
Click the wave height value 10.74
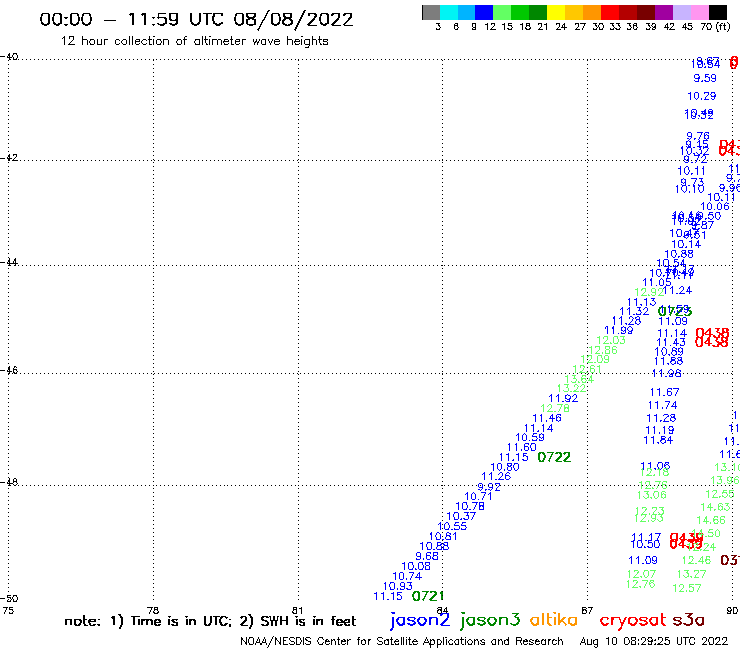(x=407, y=576)
